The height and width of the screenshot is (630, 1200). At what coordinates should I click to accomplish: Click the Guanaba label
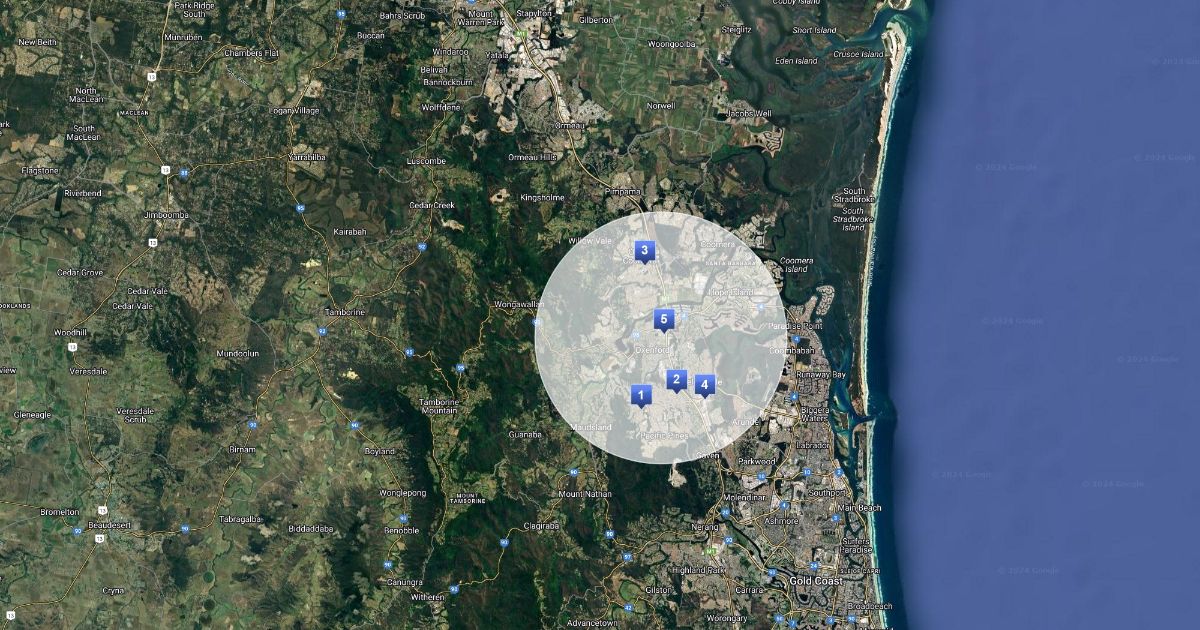(x=524, y=435)
